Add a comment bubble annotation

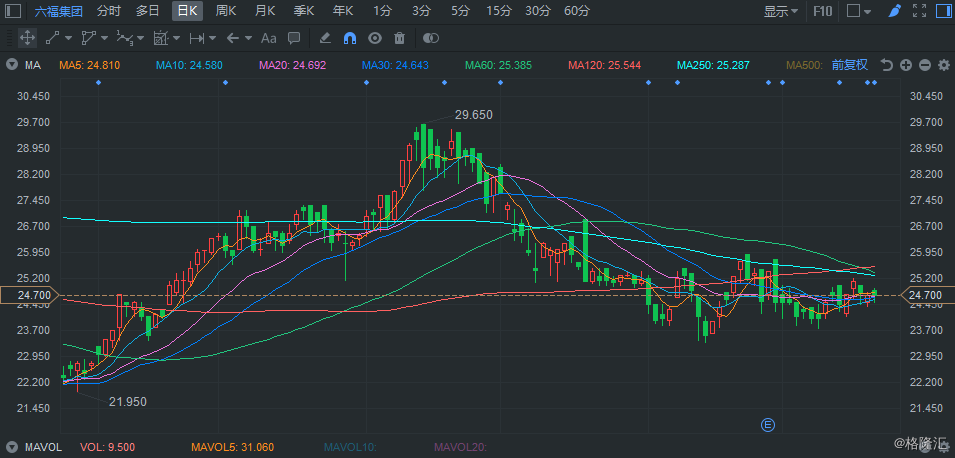click(294, 38)
